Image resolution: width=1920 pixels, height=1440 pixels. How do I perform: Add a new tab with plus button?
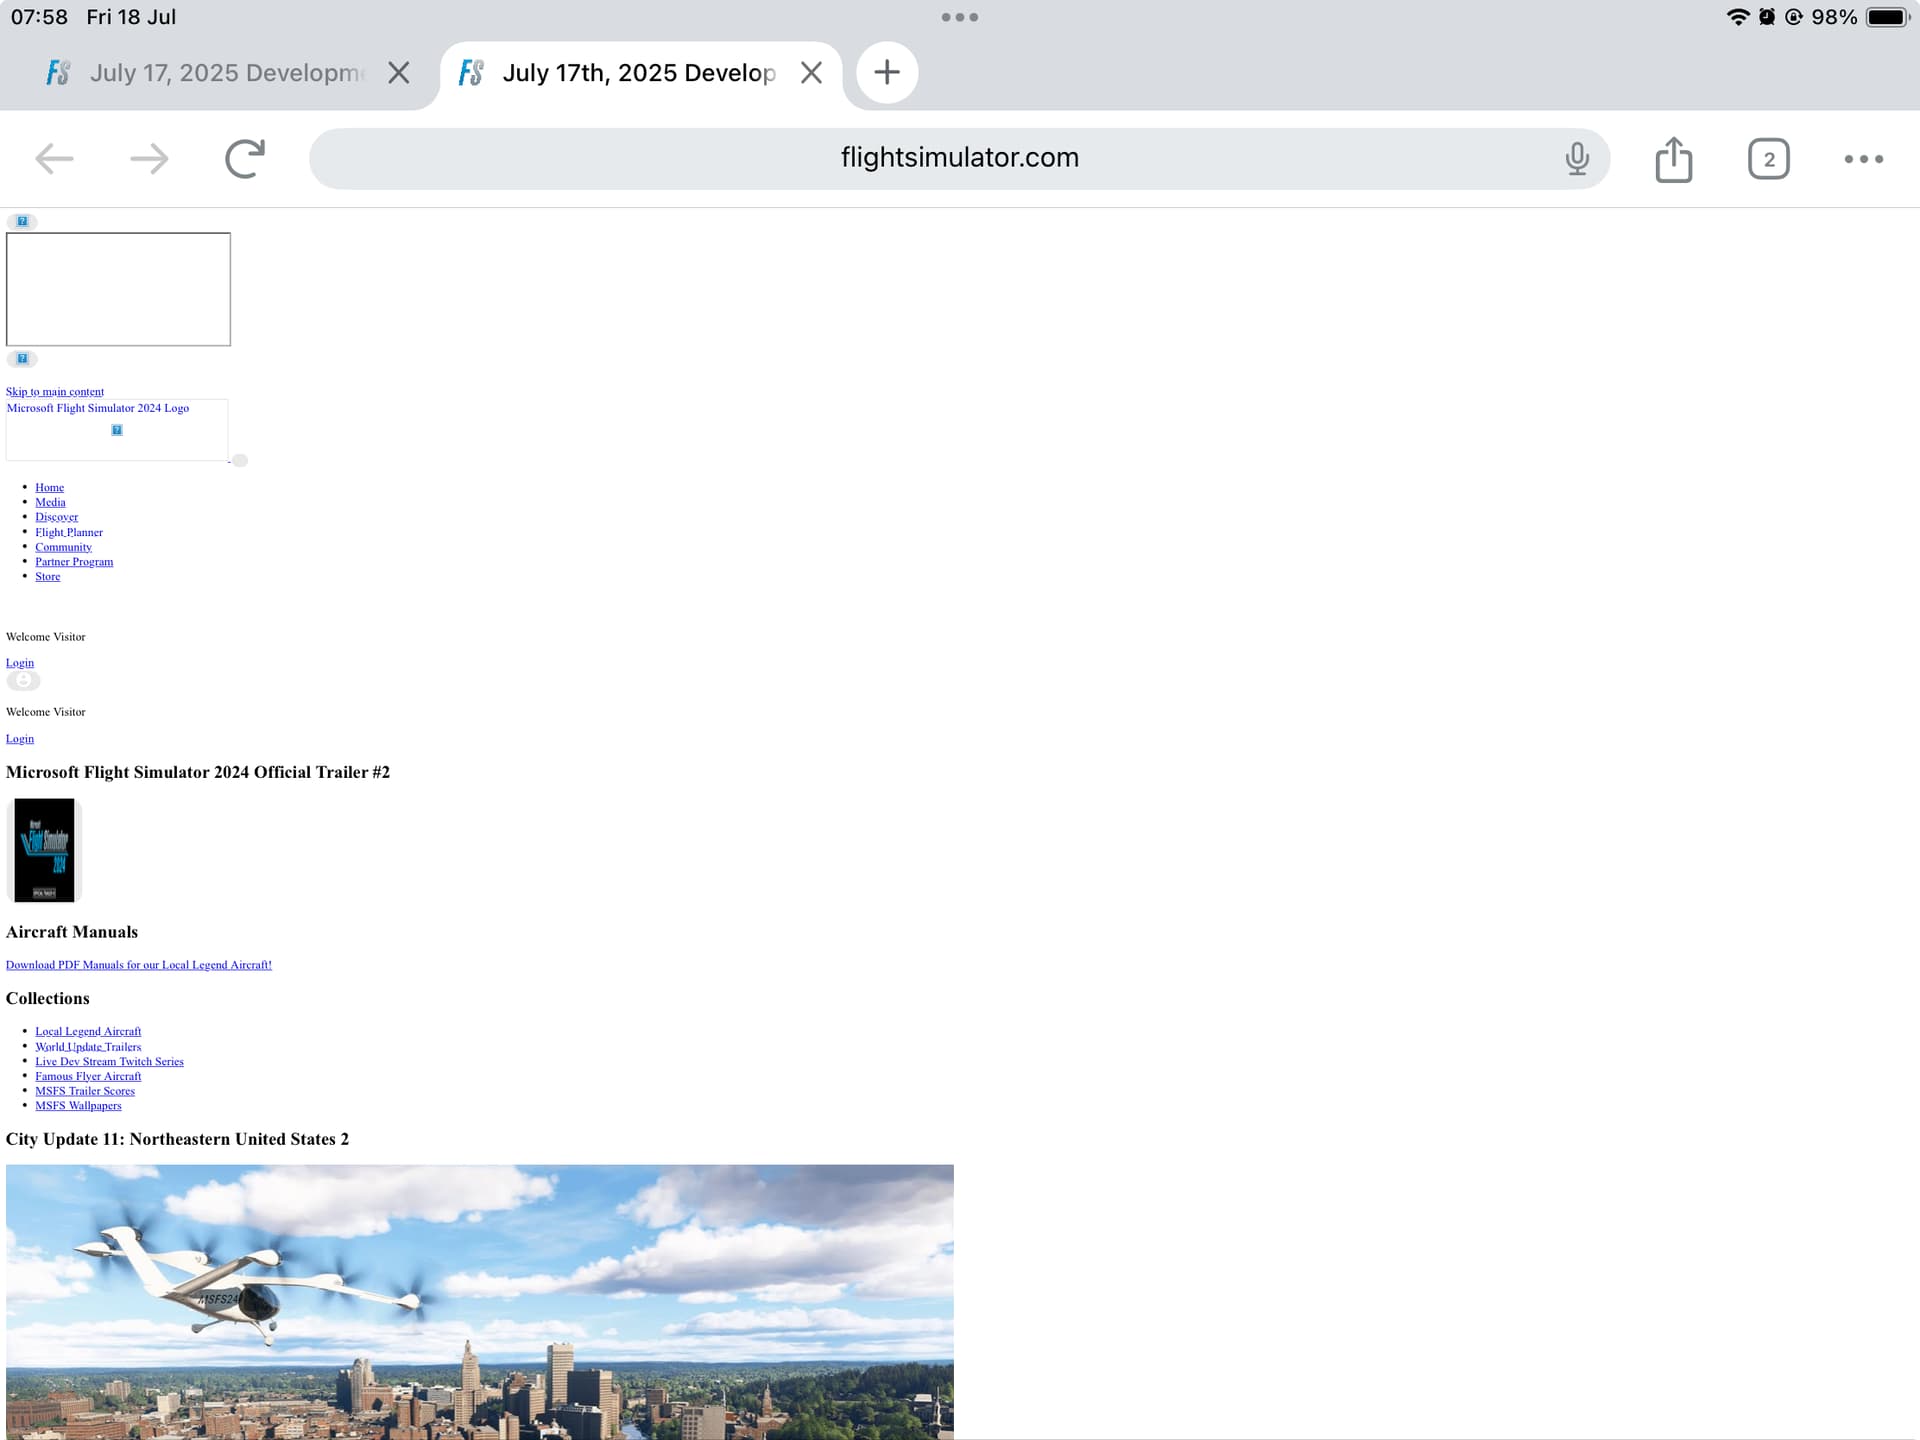click(x=886, y=72)
